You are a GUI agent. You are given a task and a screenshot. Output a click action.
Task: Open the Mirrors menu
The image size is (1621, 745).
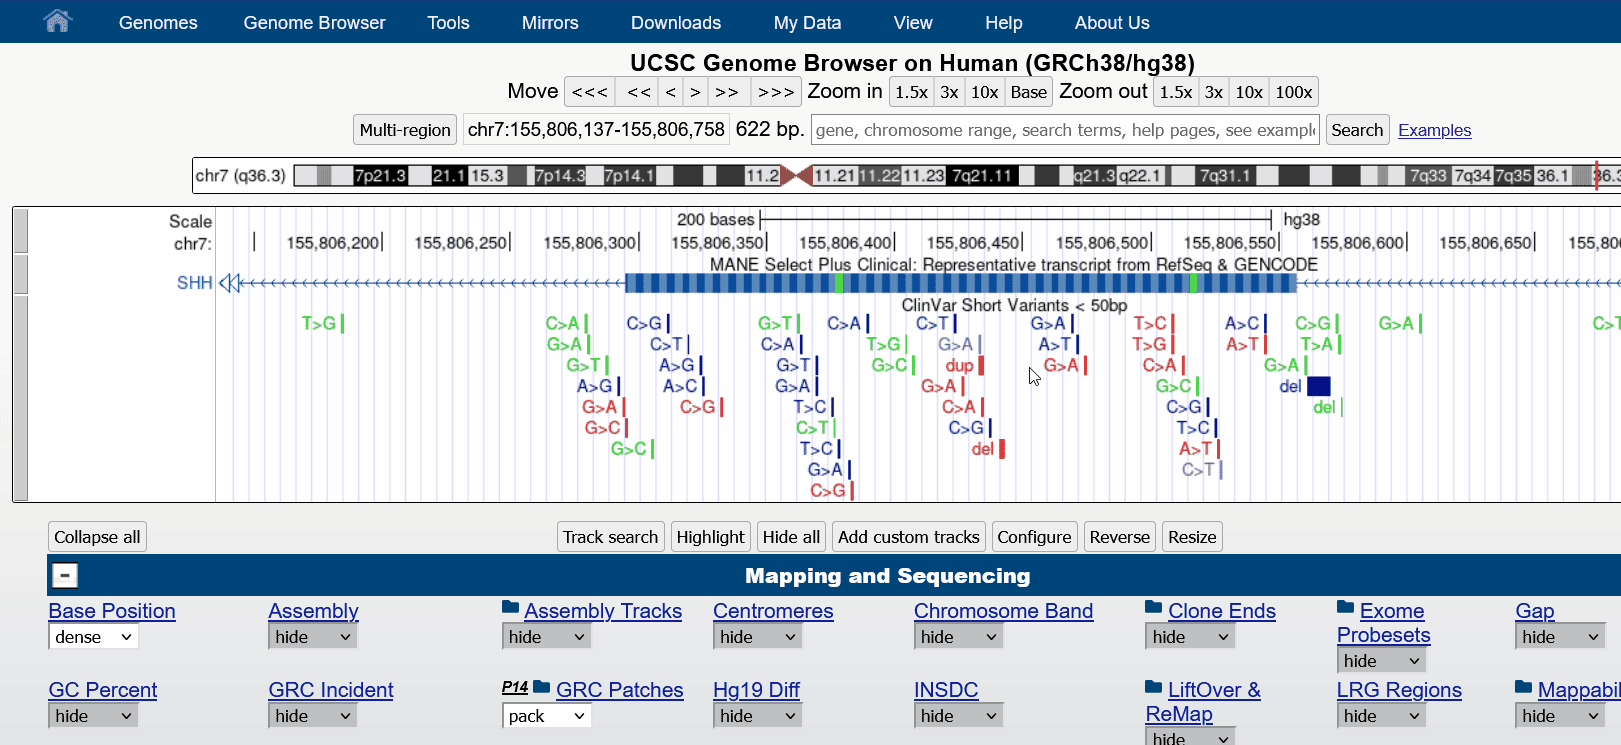[x=550, y=22]
